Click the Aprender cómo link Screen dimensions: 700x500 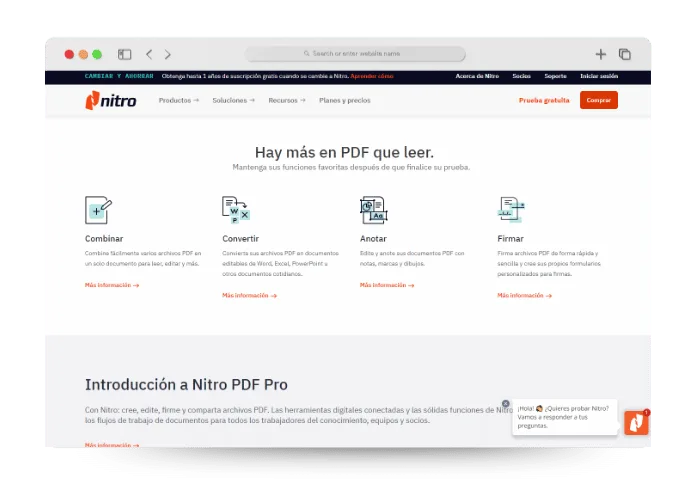click(x=372, y=76)
